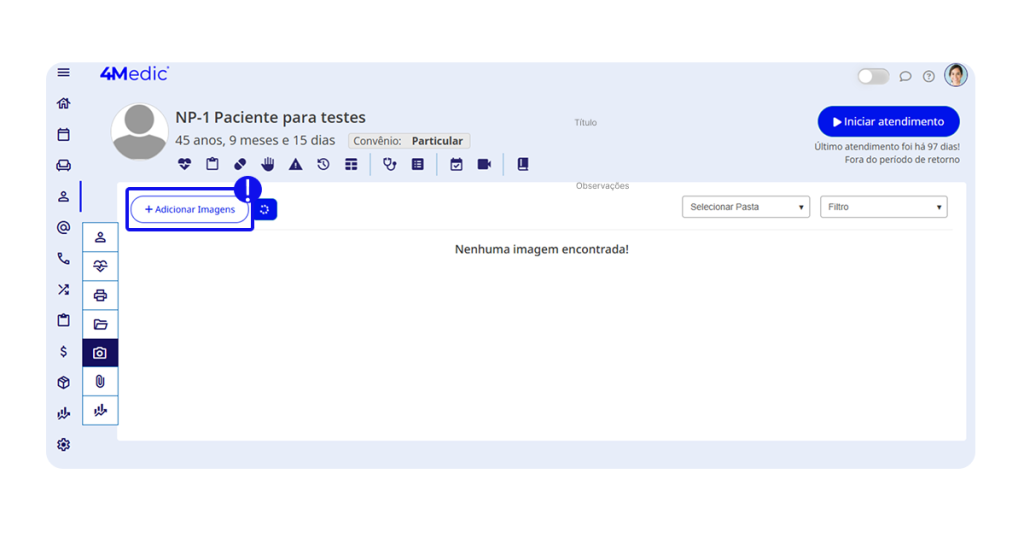Open the video camera teleconsultation icon
1024x538 pixels.
point(484,165)
